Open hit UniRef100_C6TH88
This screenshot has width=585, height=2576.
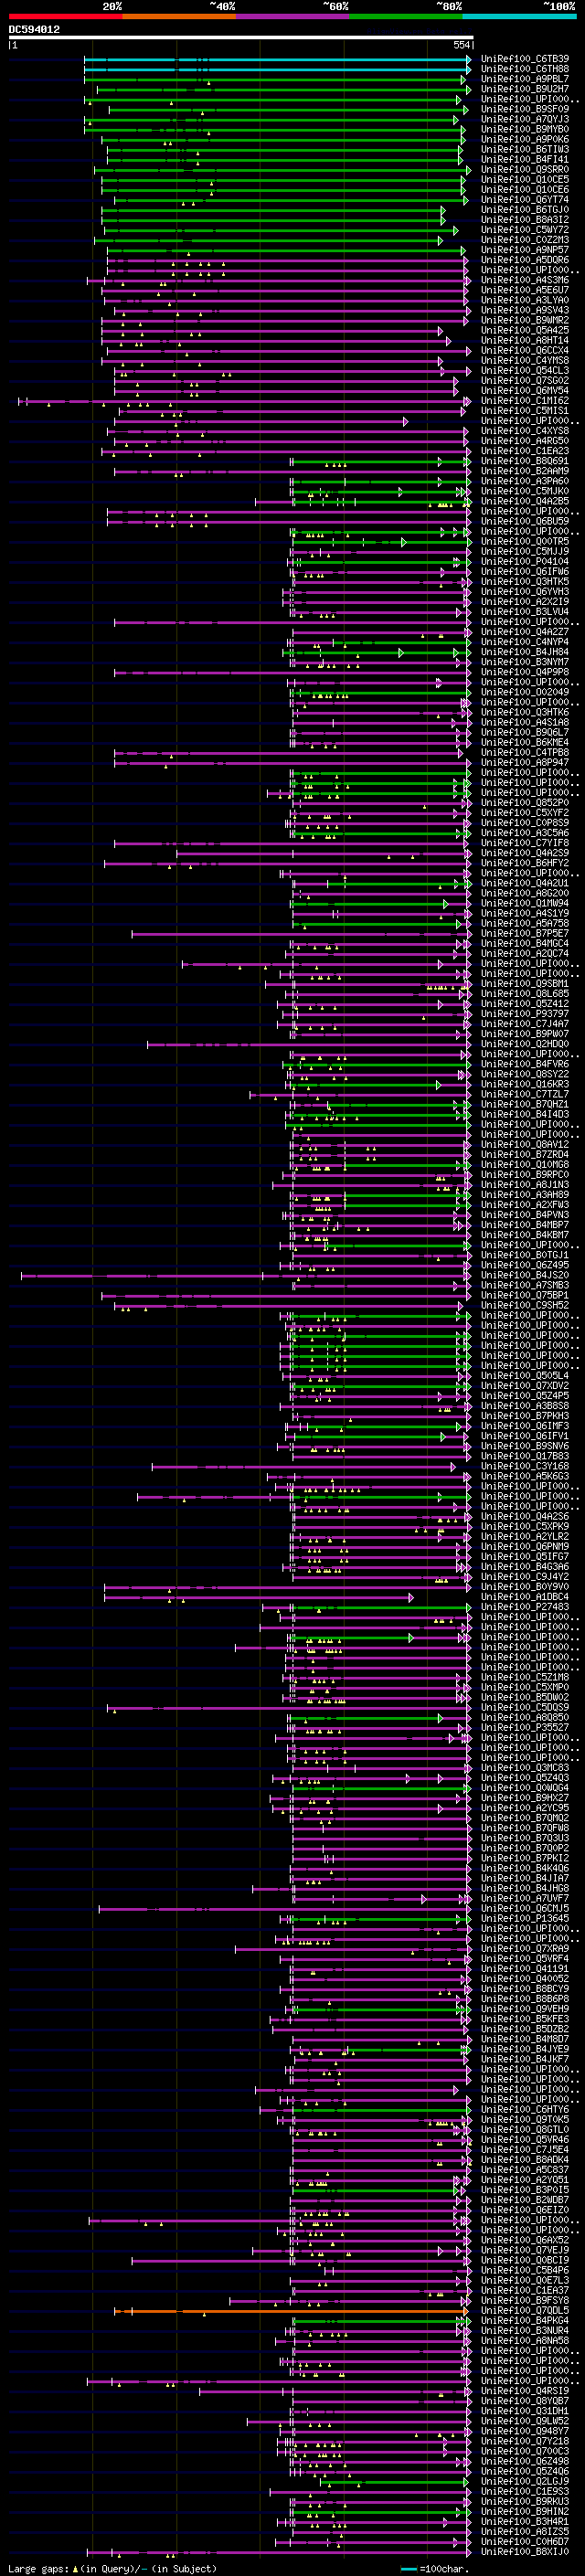coord(525,69)
